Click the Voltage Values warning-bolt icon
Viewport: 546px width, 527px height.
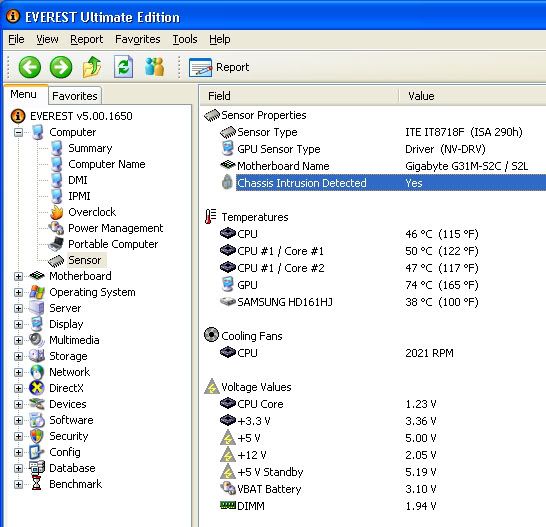211,387
